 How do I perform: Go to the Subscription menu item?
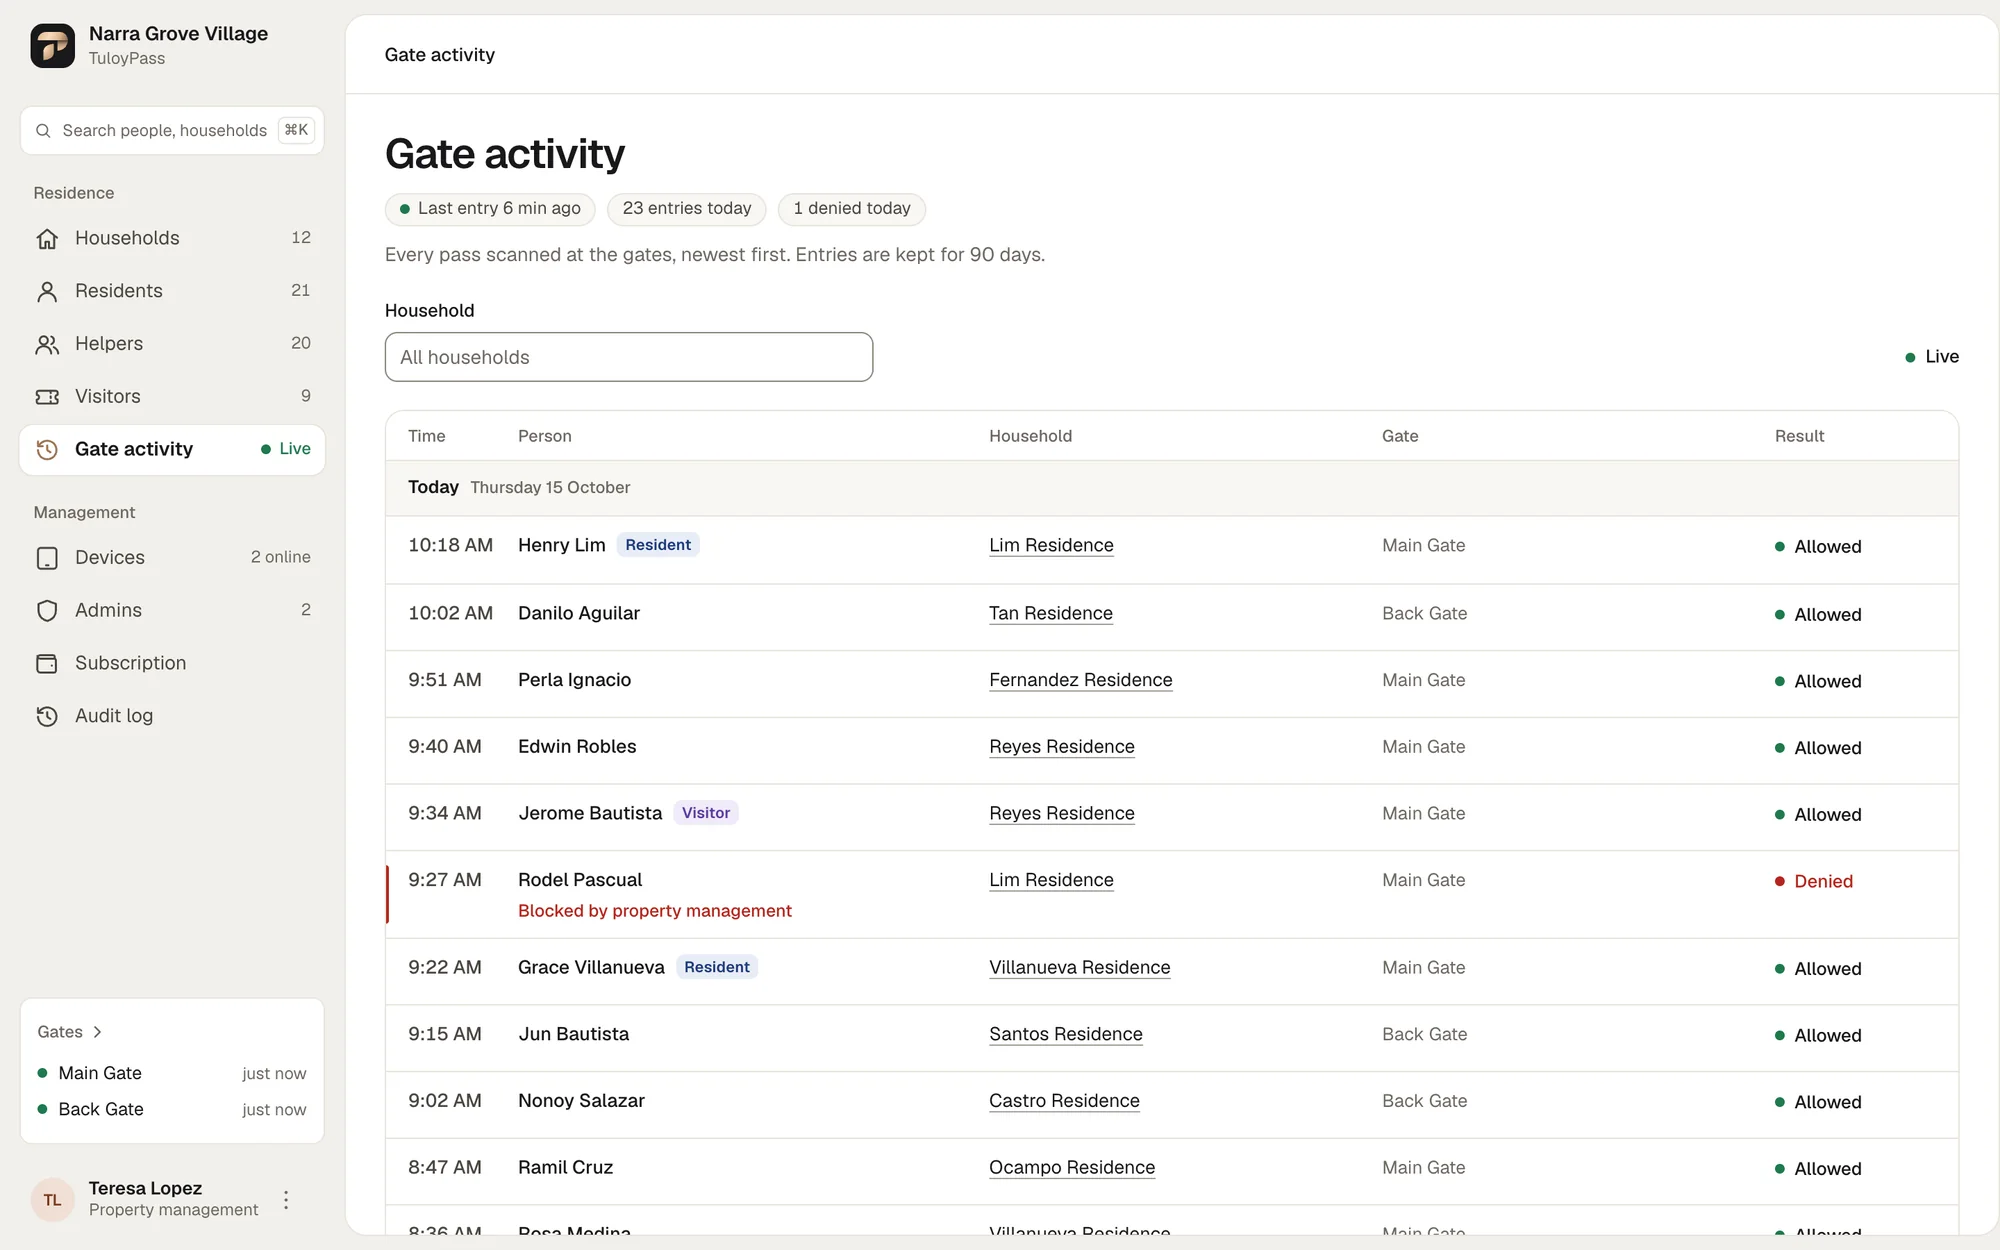coord(172,664)
